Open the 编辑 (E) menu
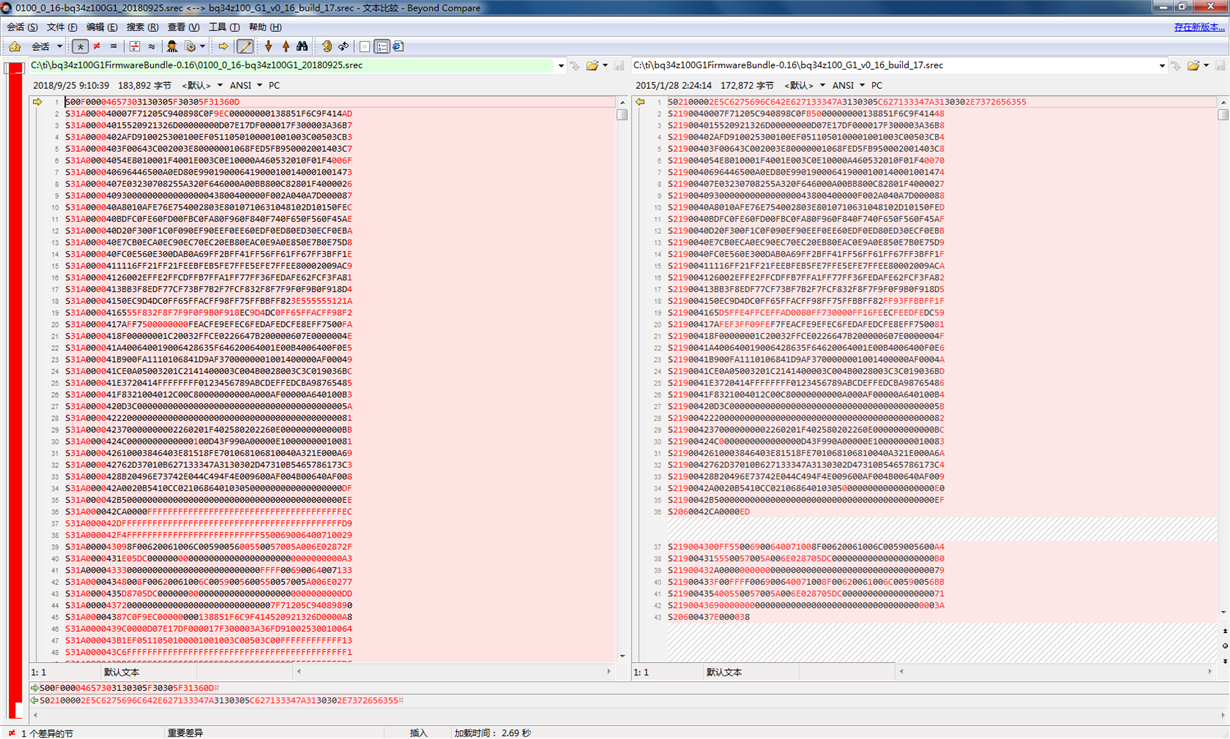This screenshot has height=739, width=1230. [x=101, y=27]
